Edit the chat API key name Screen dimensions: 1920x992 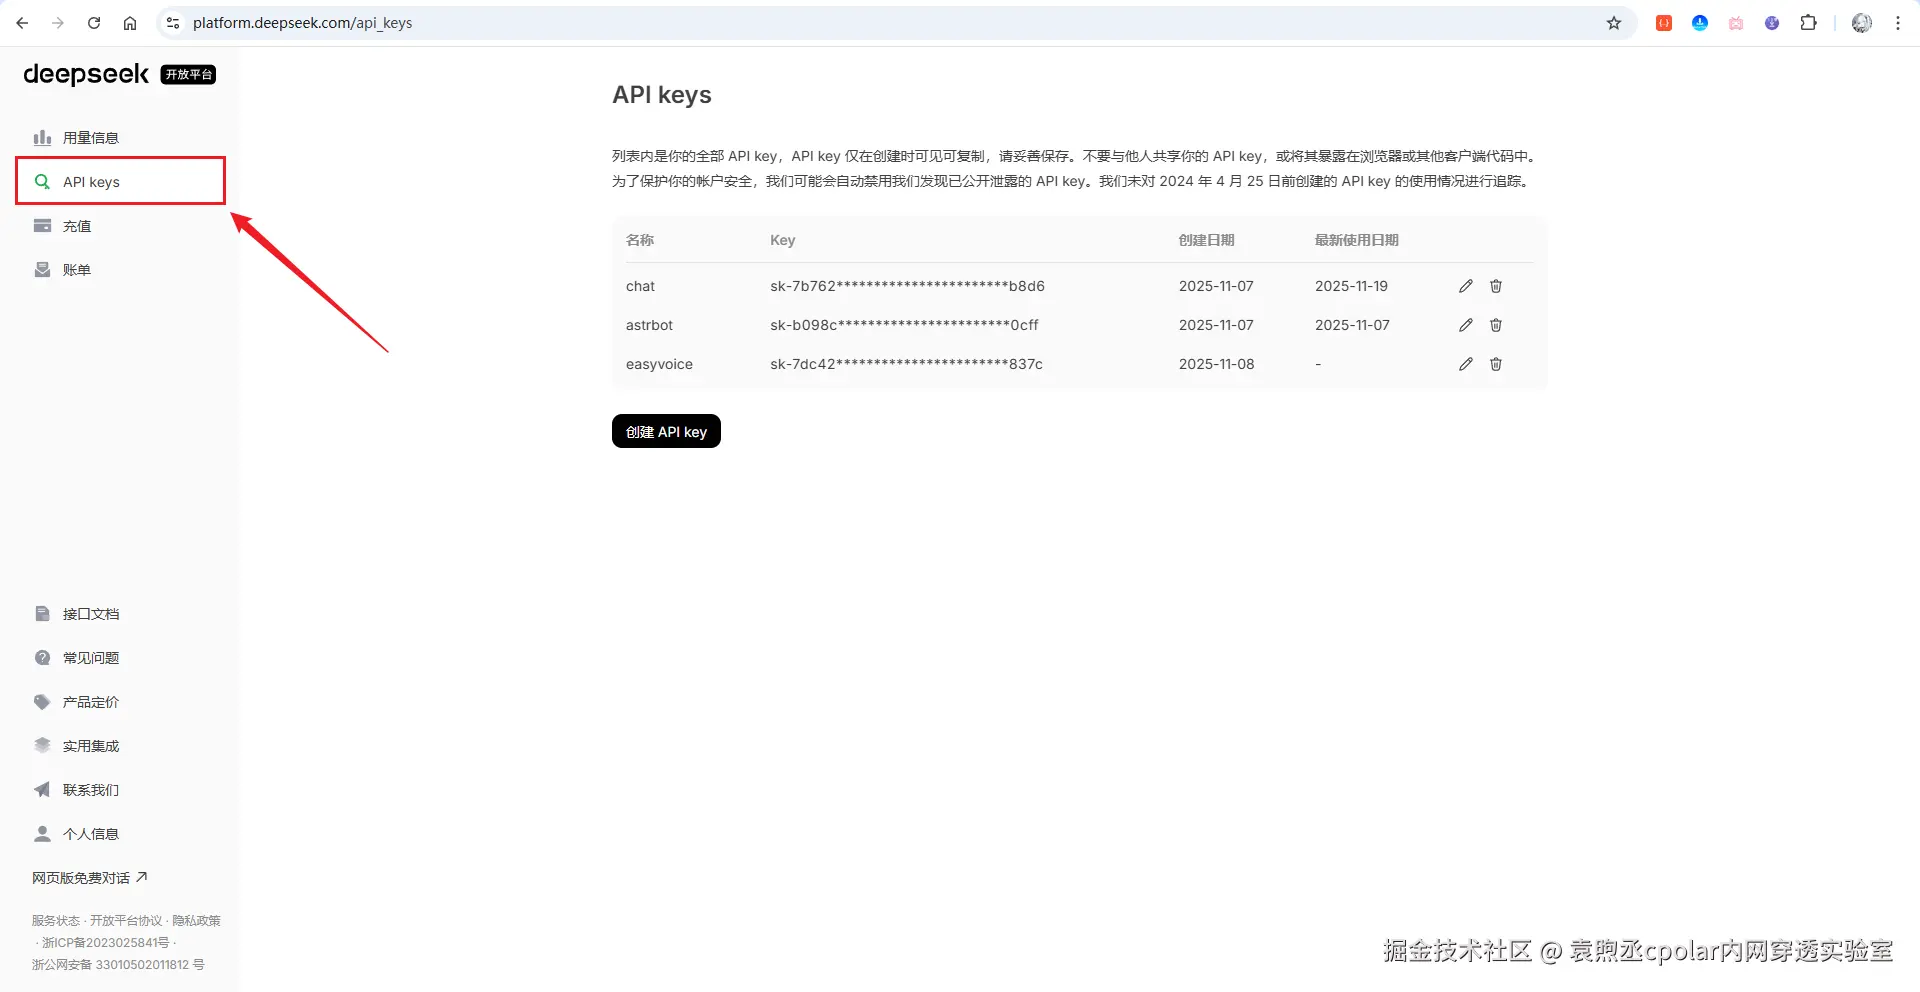[x=1466, y=286]
